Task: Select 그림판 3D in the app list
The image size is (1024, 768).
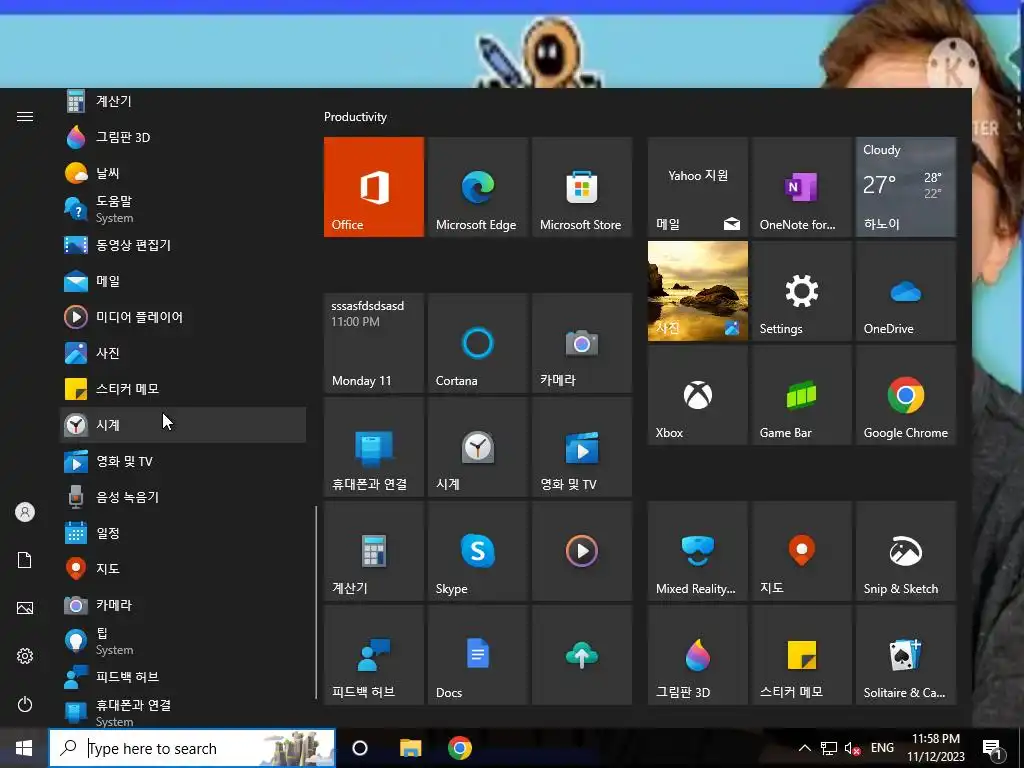Action: click(183, 137)
